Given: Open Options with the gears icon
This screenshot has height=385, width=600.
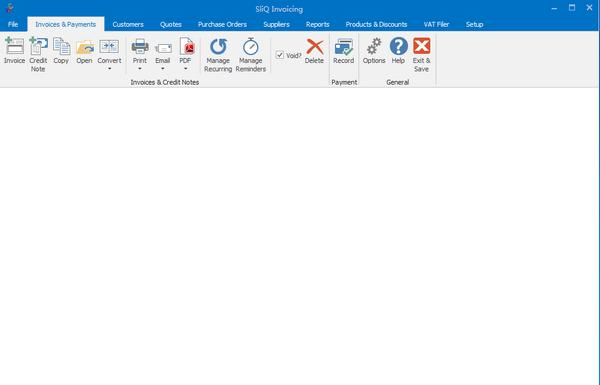Looking at the screenshot, I should pos(374,51).
